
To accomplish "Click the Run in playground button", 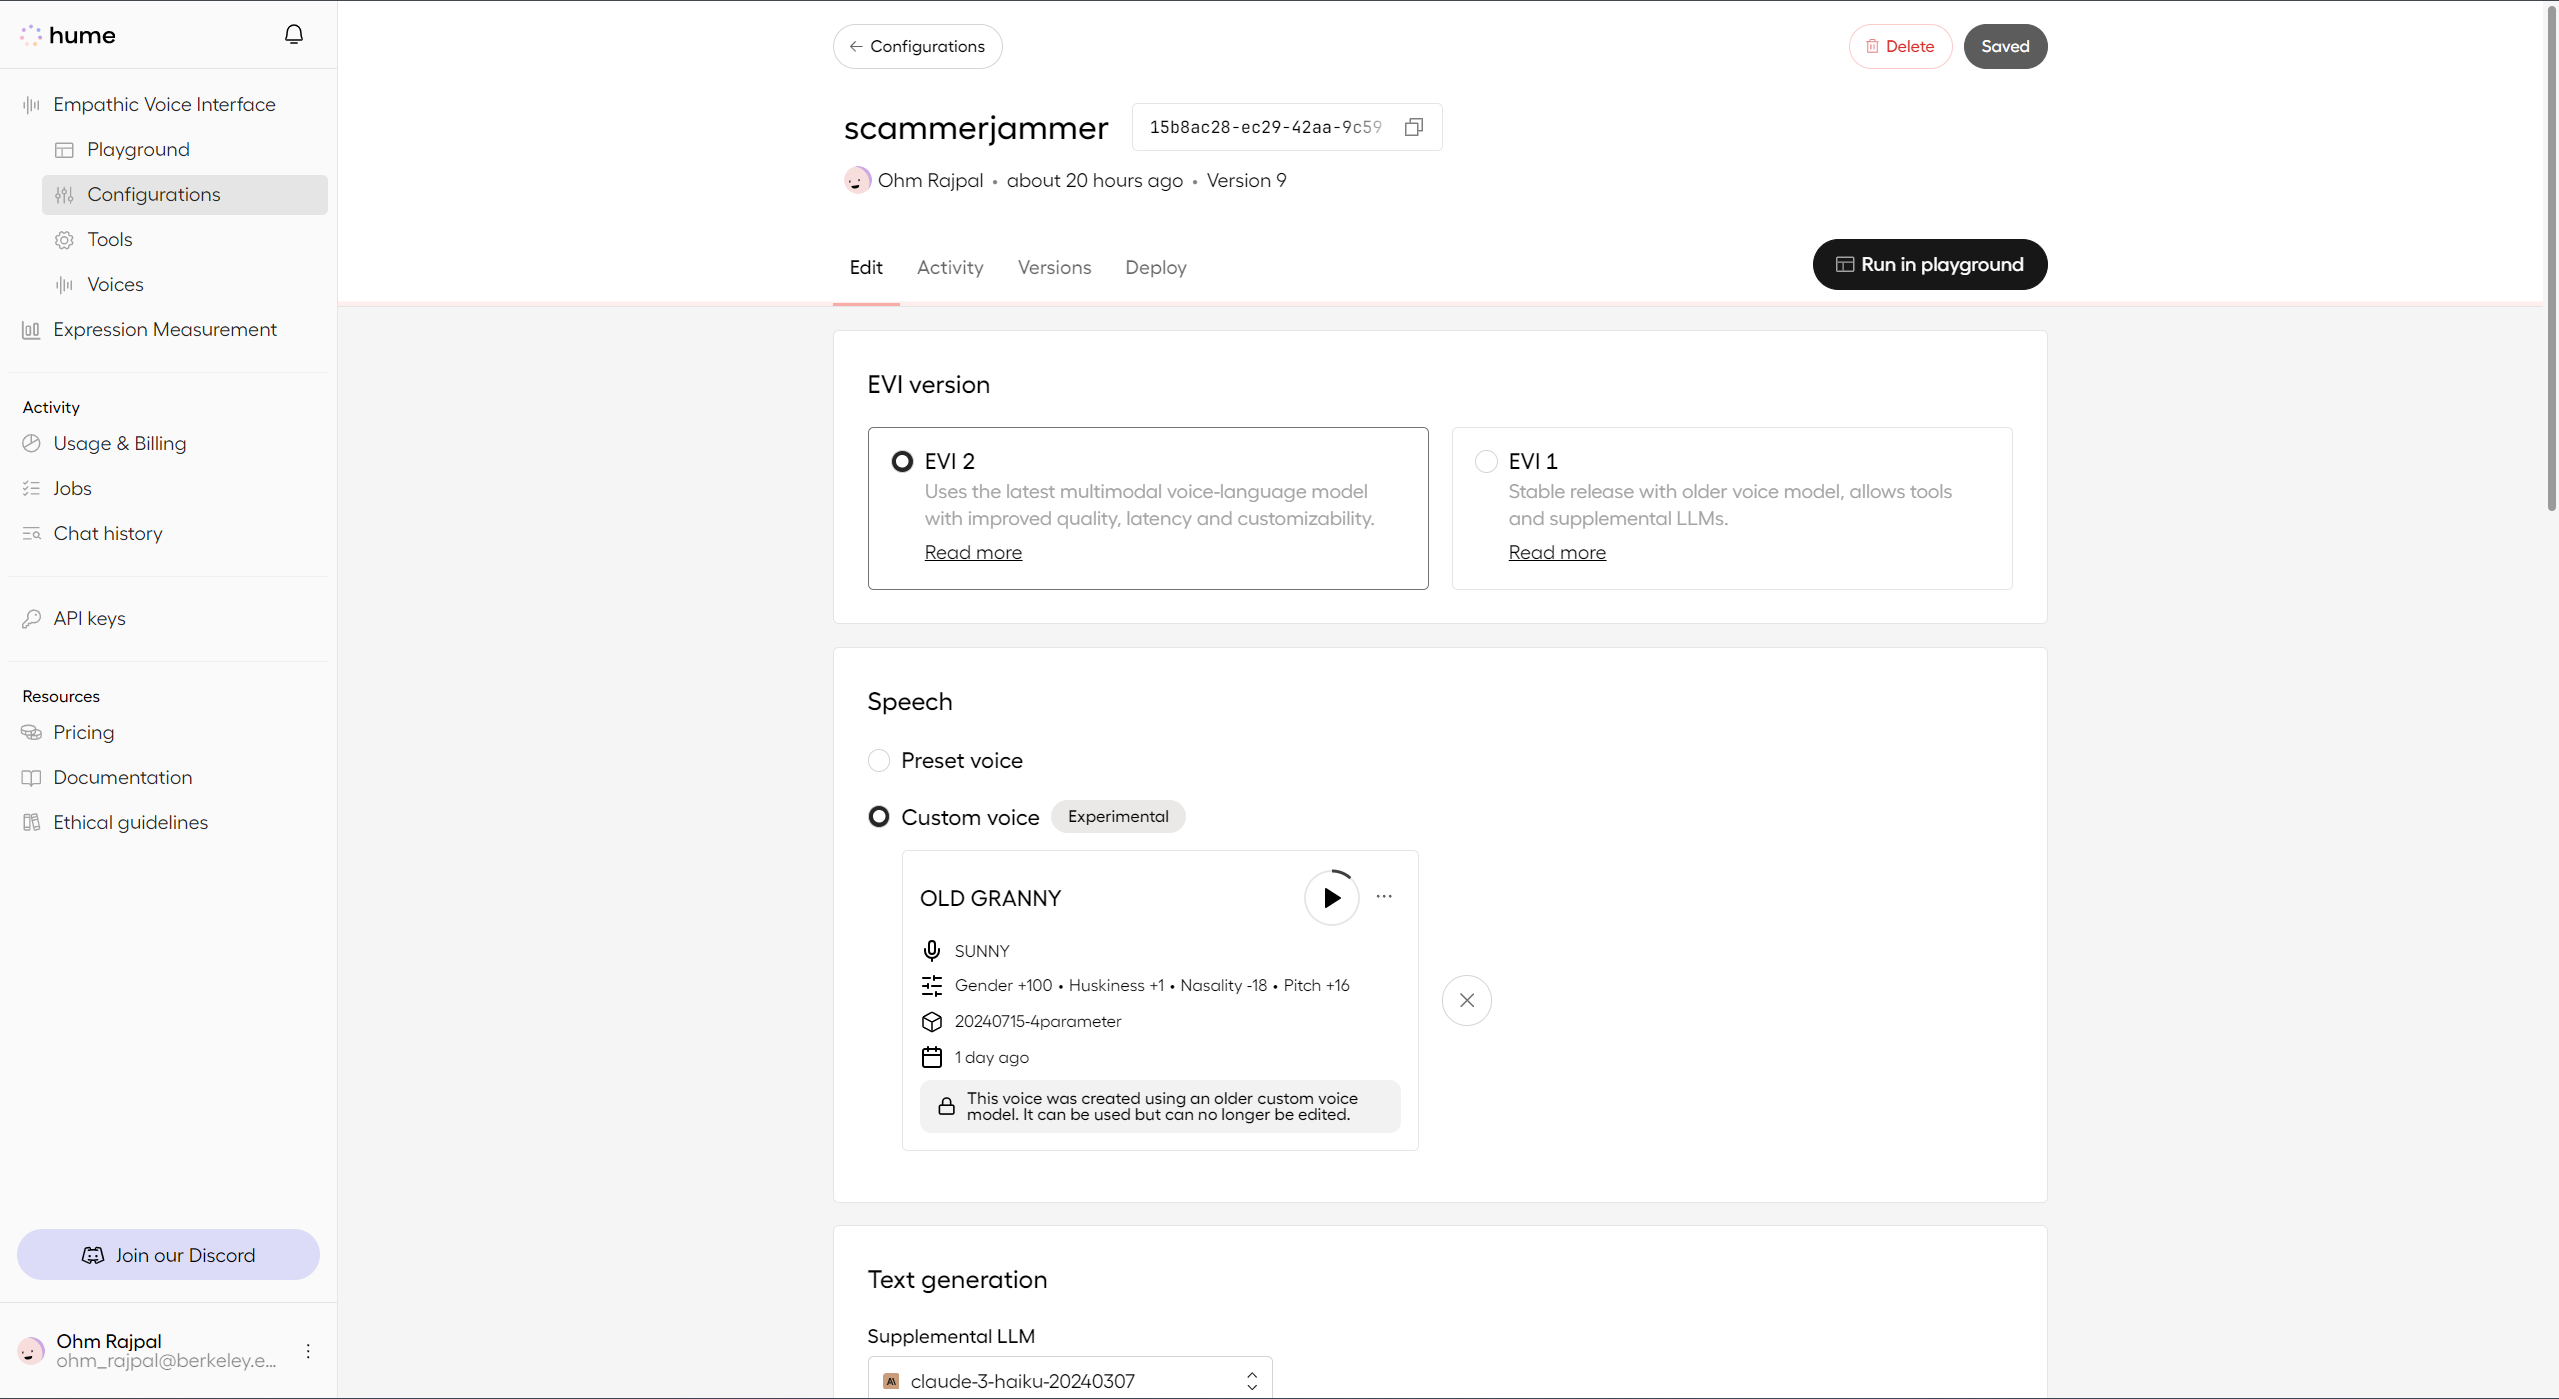I will (x=1929, y=264).
